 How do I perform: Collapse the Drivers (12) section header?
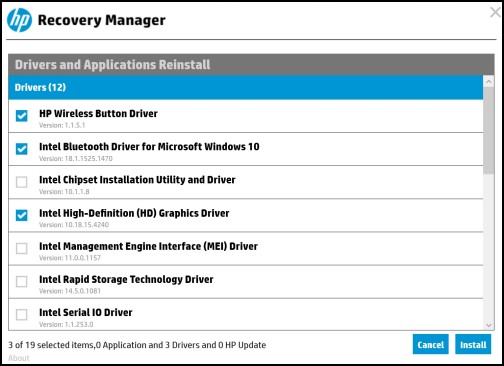pyautogui.click(x=246, y=87)
